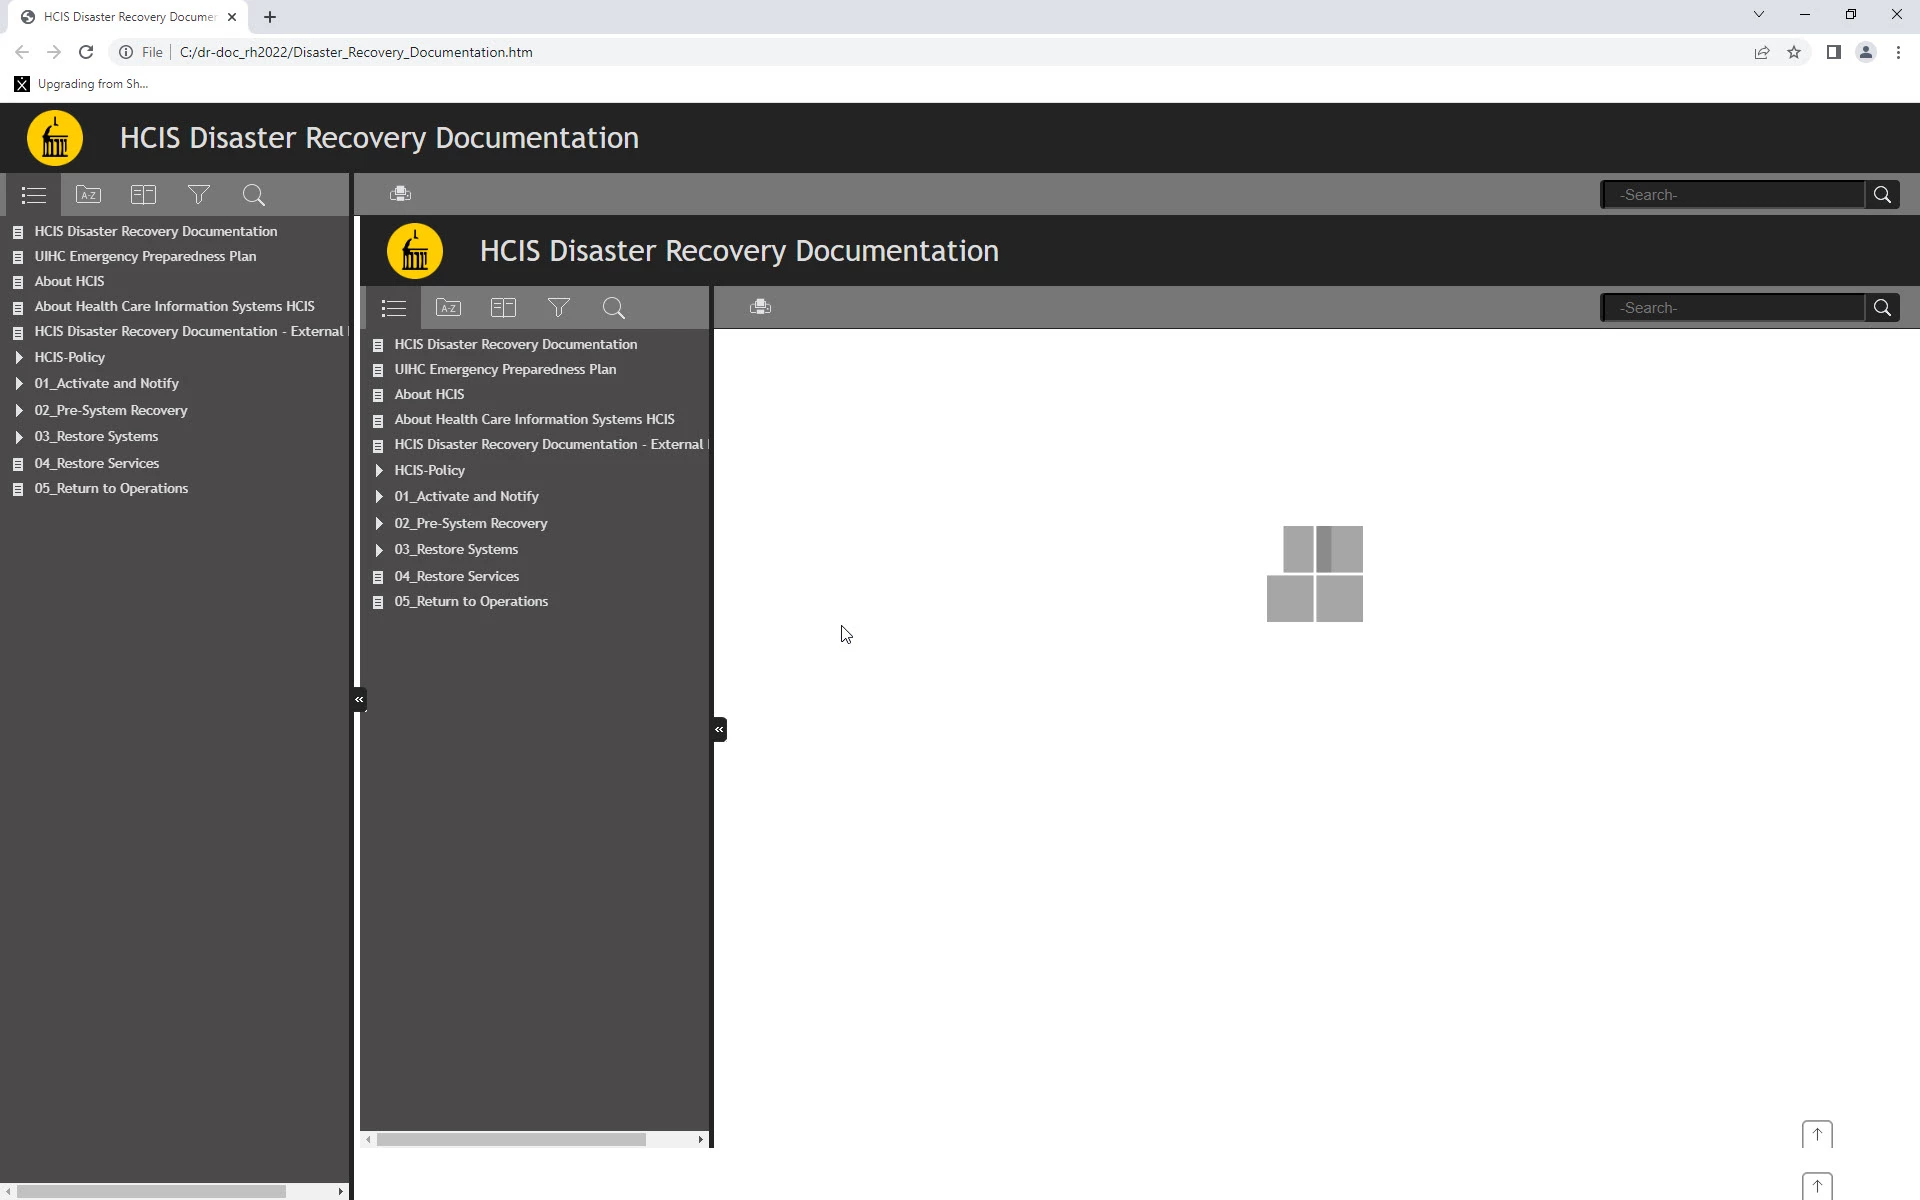The width and height of the screenshot is (1920, 1200).
Task: Click the outer top Search input field
Action: click(1732, 195)
